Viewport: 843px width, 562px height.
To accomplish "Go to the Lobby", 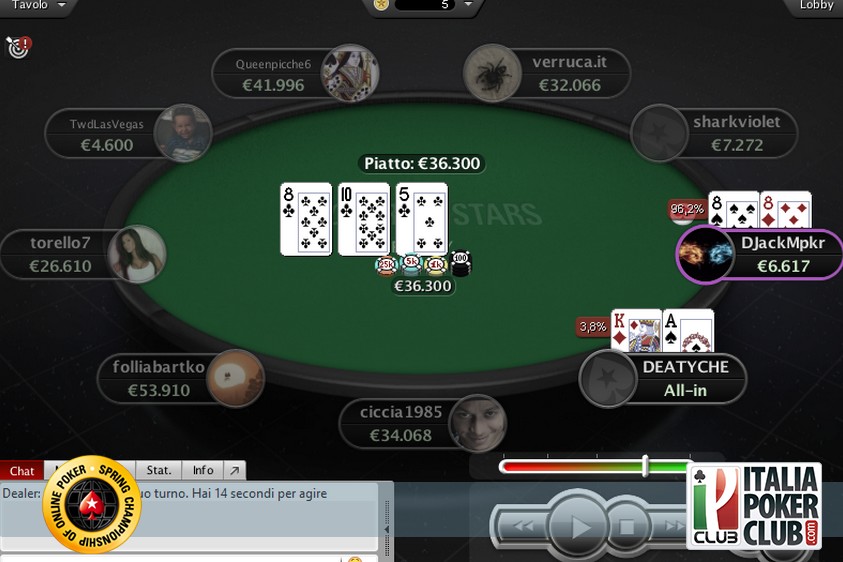I will [816, 5].
